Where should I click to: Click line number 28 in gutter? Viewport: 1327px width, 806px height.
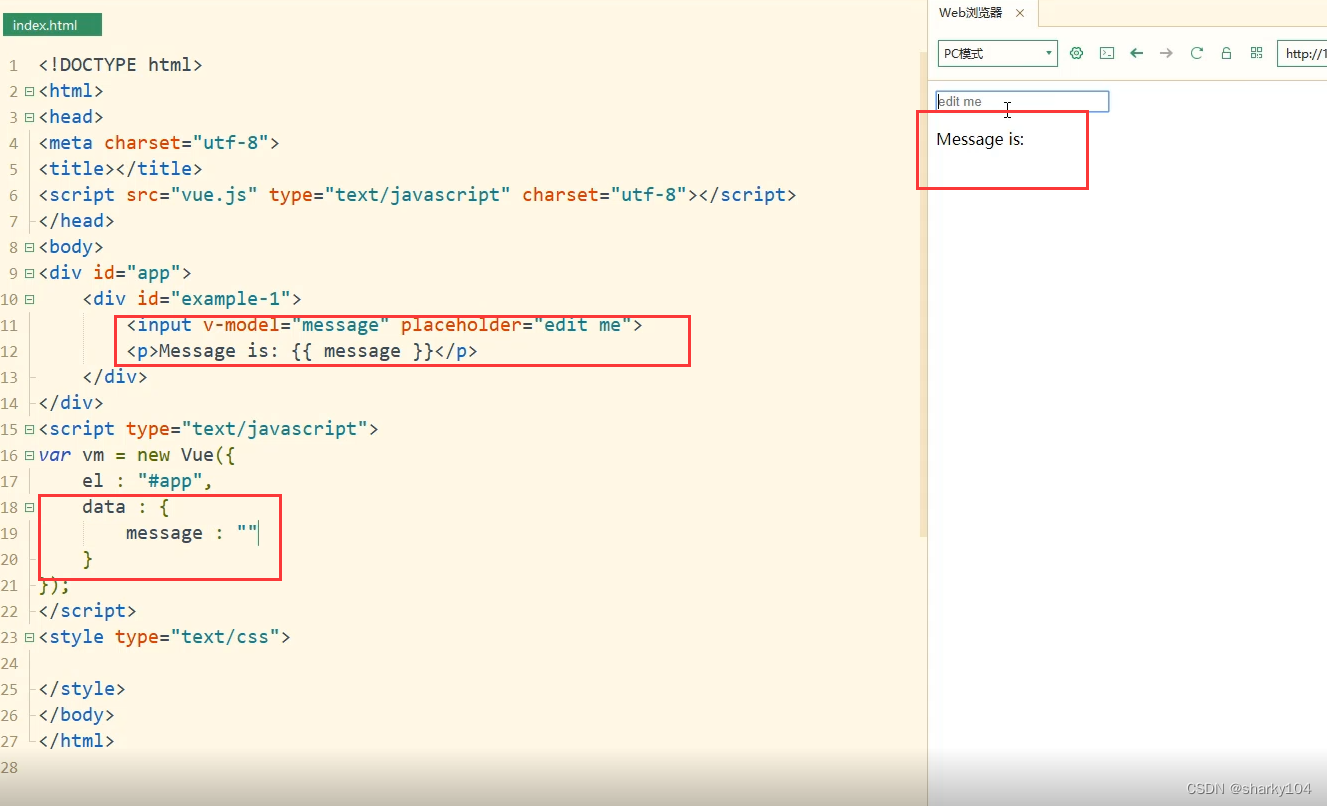click(x=10, y=768)
